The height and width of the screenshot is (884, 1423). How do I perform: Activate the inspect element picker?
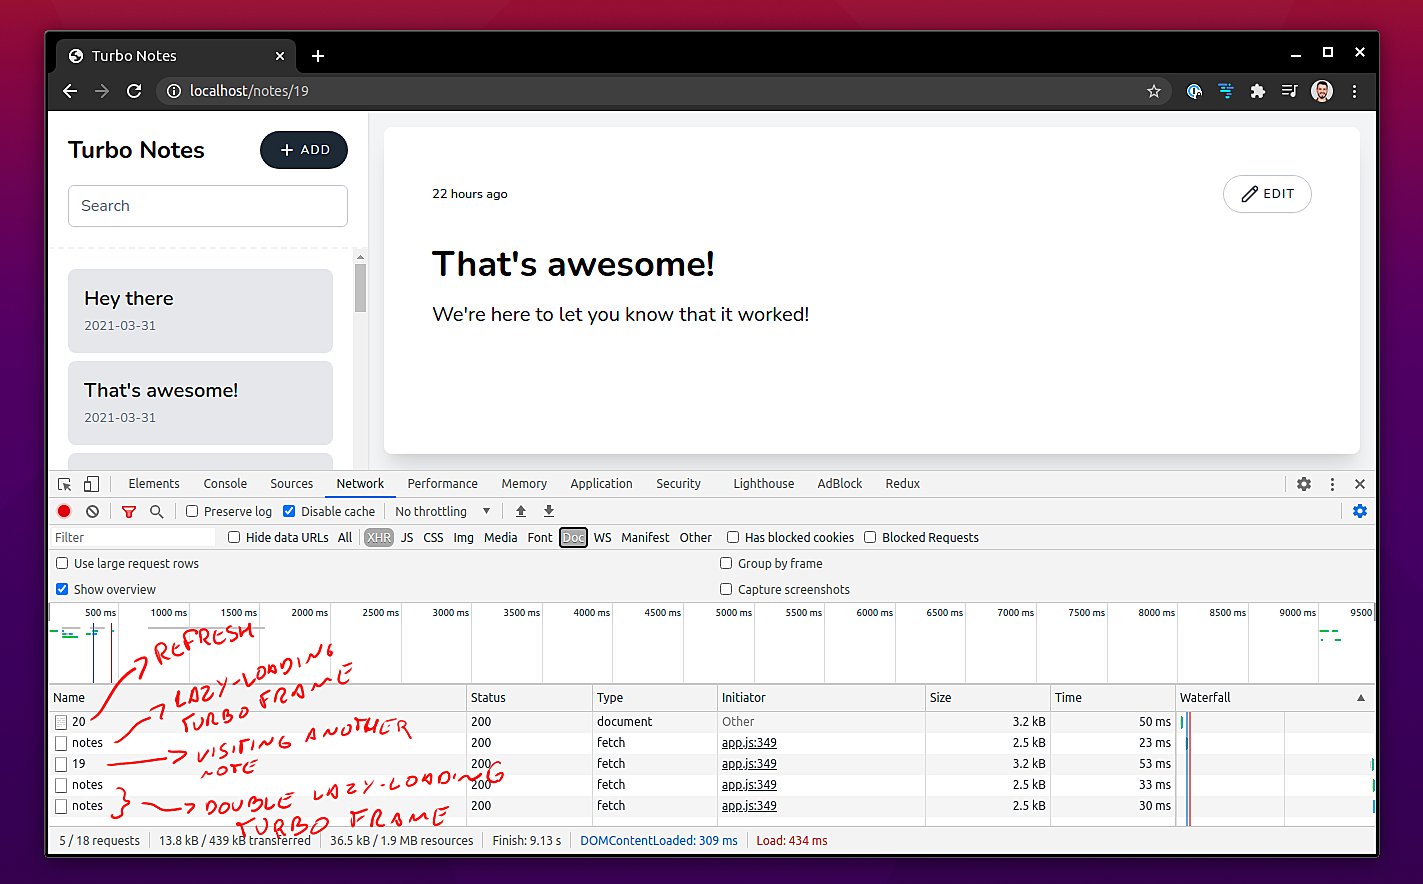(65, 484)
